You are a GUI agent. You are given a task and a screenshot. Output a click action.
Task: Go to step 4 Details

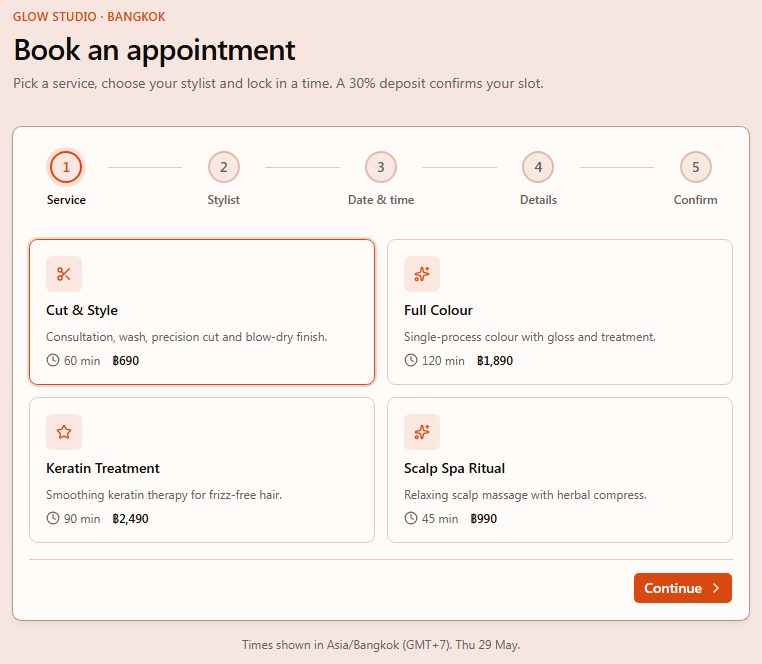(538, 167)
